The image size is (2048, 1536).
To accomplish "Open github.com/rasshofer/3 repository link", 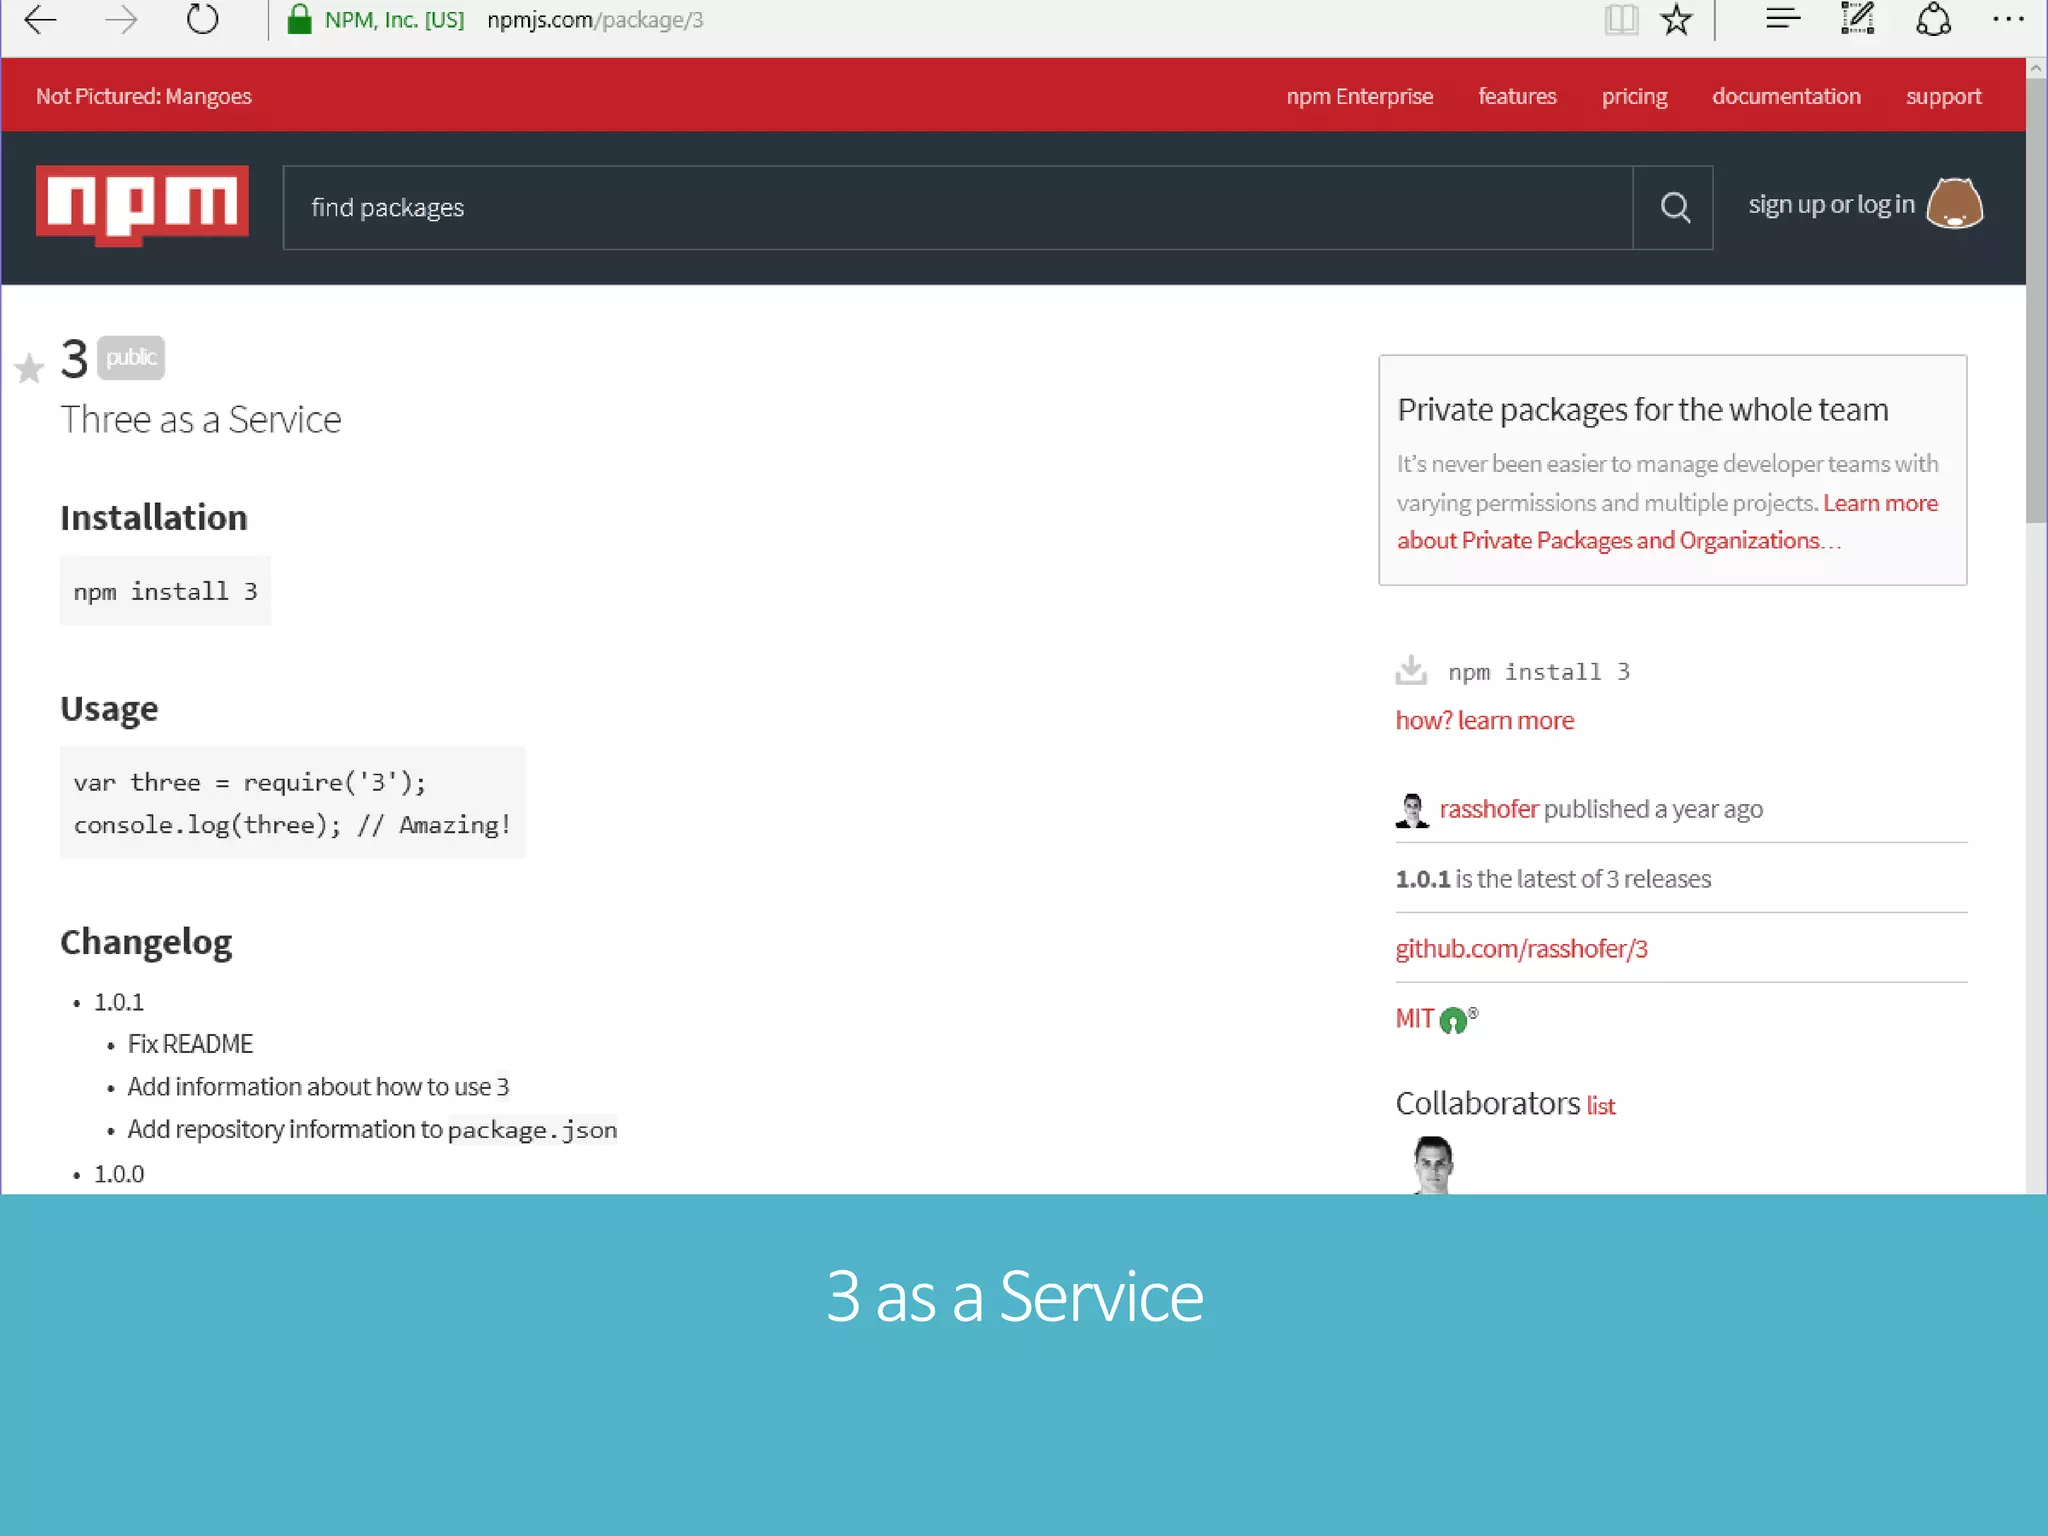I will tap(1521, 948).
